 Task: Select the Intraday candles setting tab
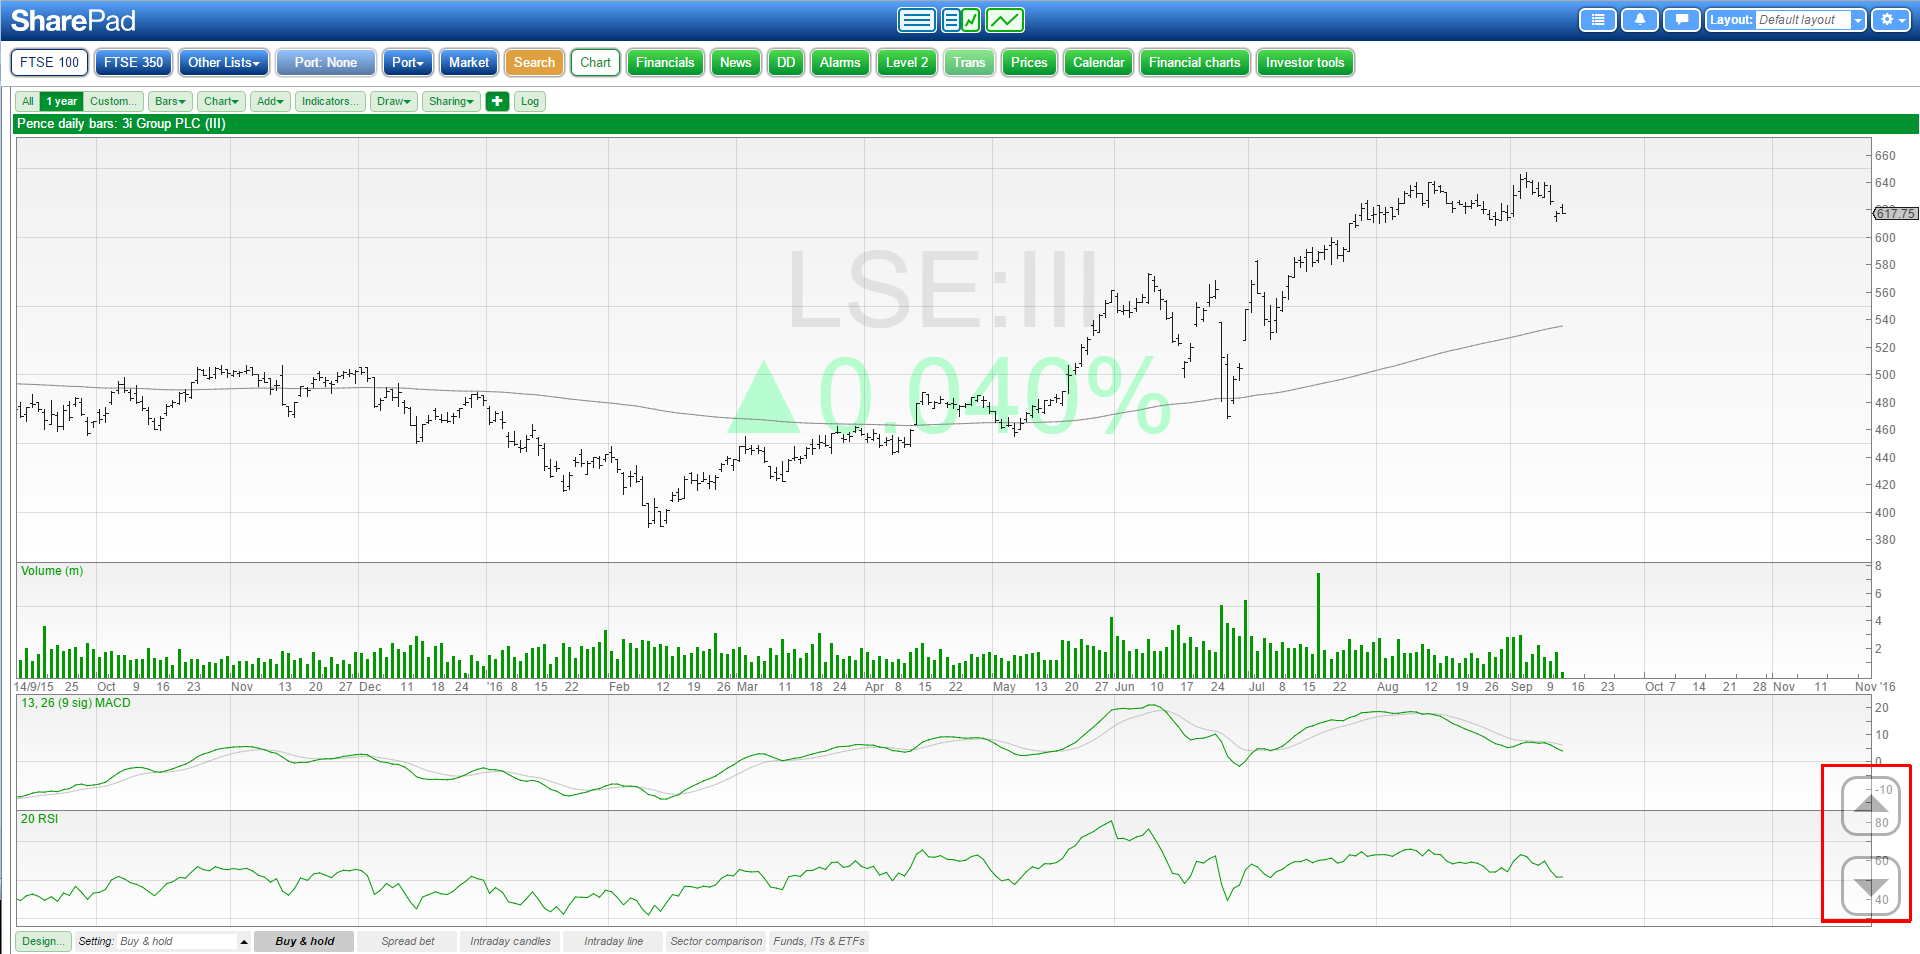tap(510, 941)
